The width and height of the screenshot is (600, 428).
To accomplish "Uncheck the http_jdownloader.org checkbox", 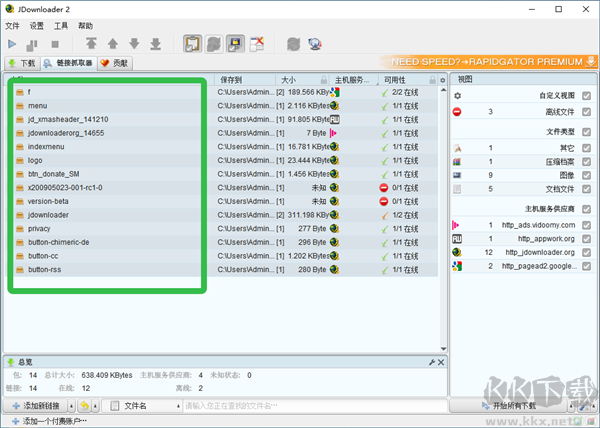I will 586,252.
